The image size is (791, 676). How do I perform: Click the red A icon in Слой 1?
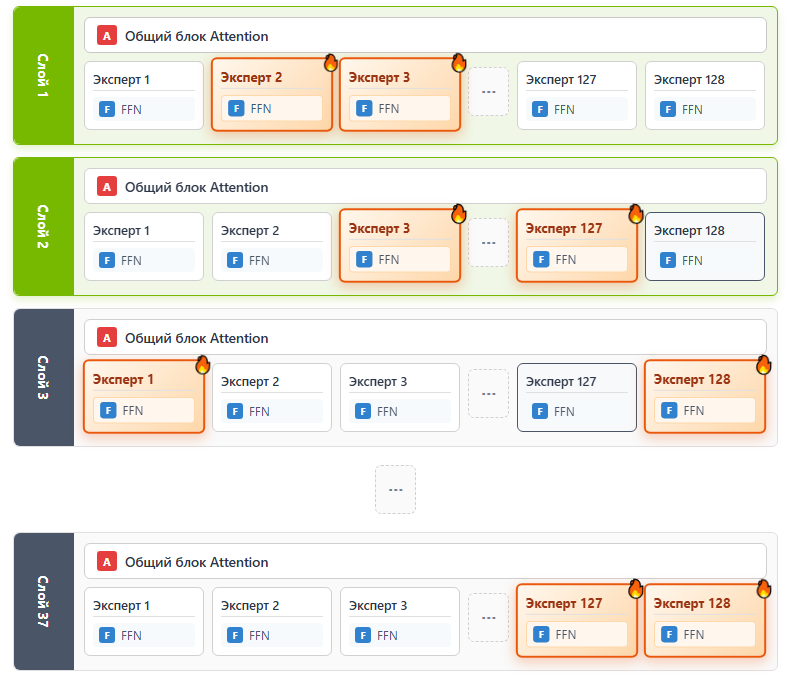pos(107,36)
